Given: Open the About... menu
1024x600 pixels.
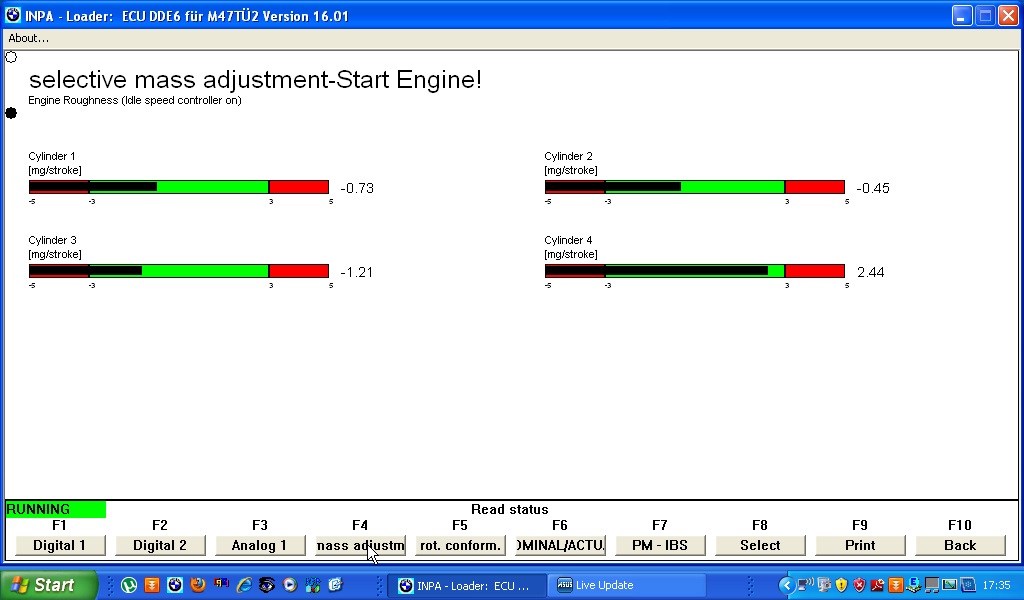Looking at the screenshot, I should (x=29, y=38).
